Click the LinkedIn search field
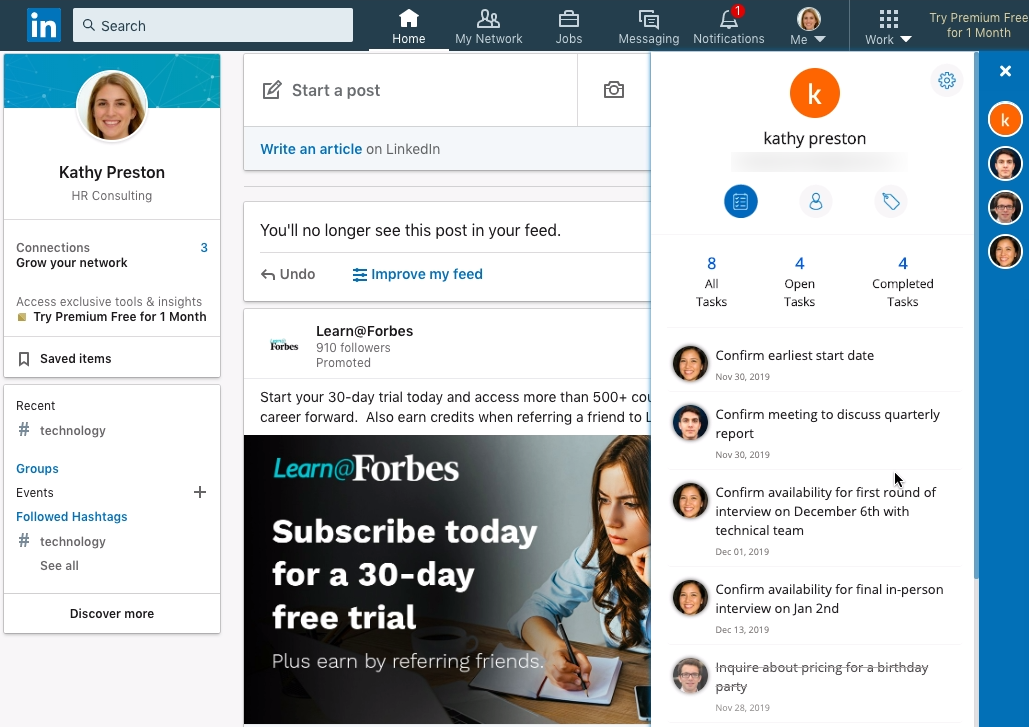Screen dimensions: 1029x727 213,25
